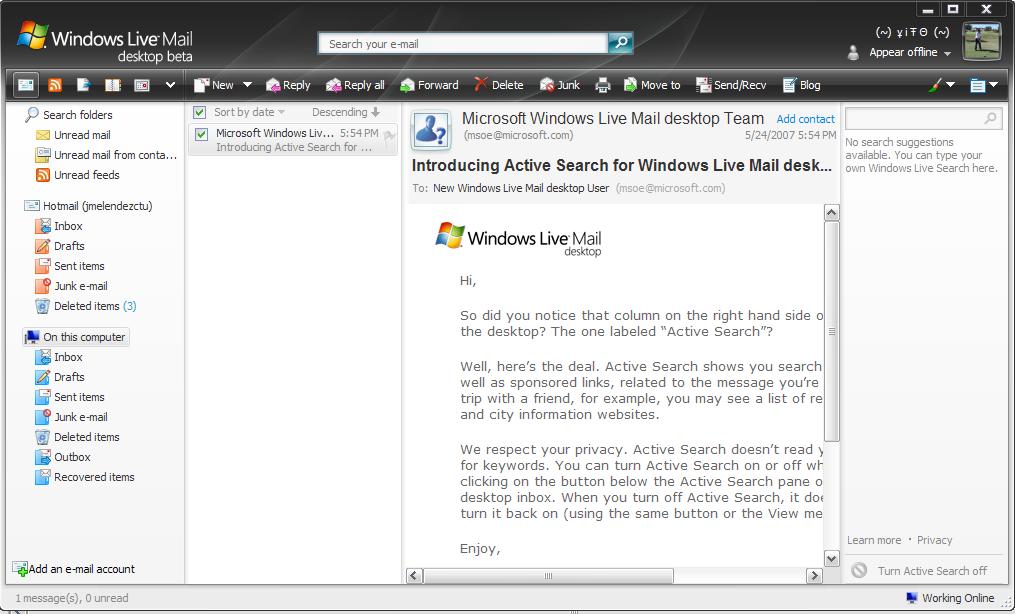Open the newsgroups view icon in toolbar
The width and height of the screenshot is (1015, 614).
pyautogui.click(x=84, y=85)
